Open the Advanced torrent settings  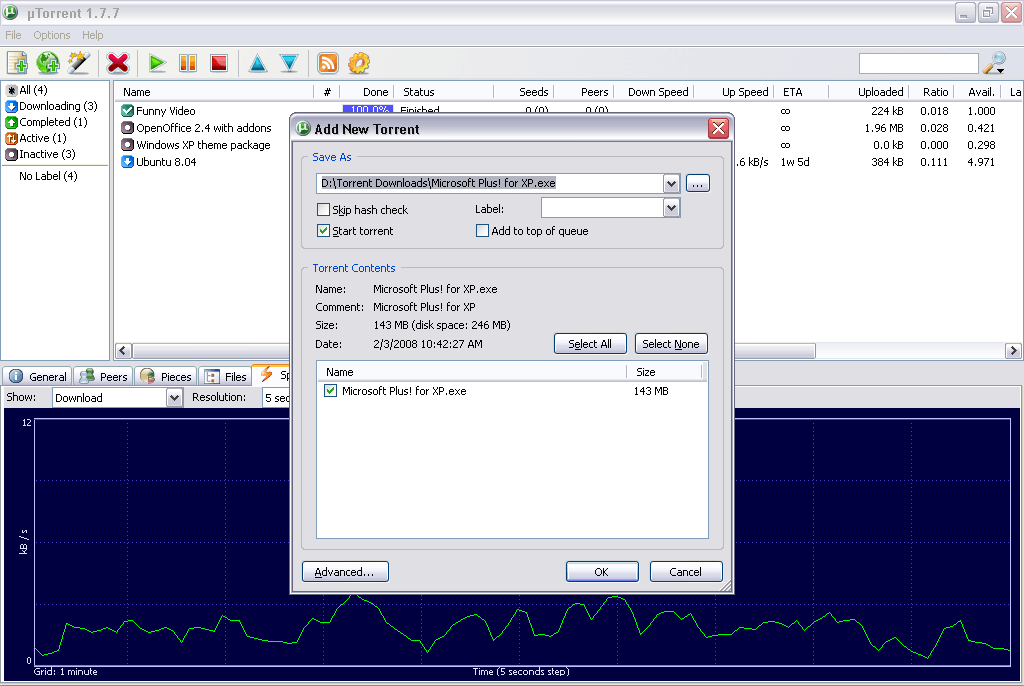pos(345,571)
